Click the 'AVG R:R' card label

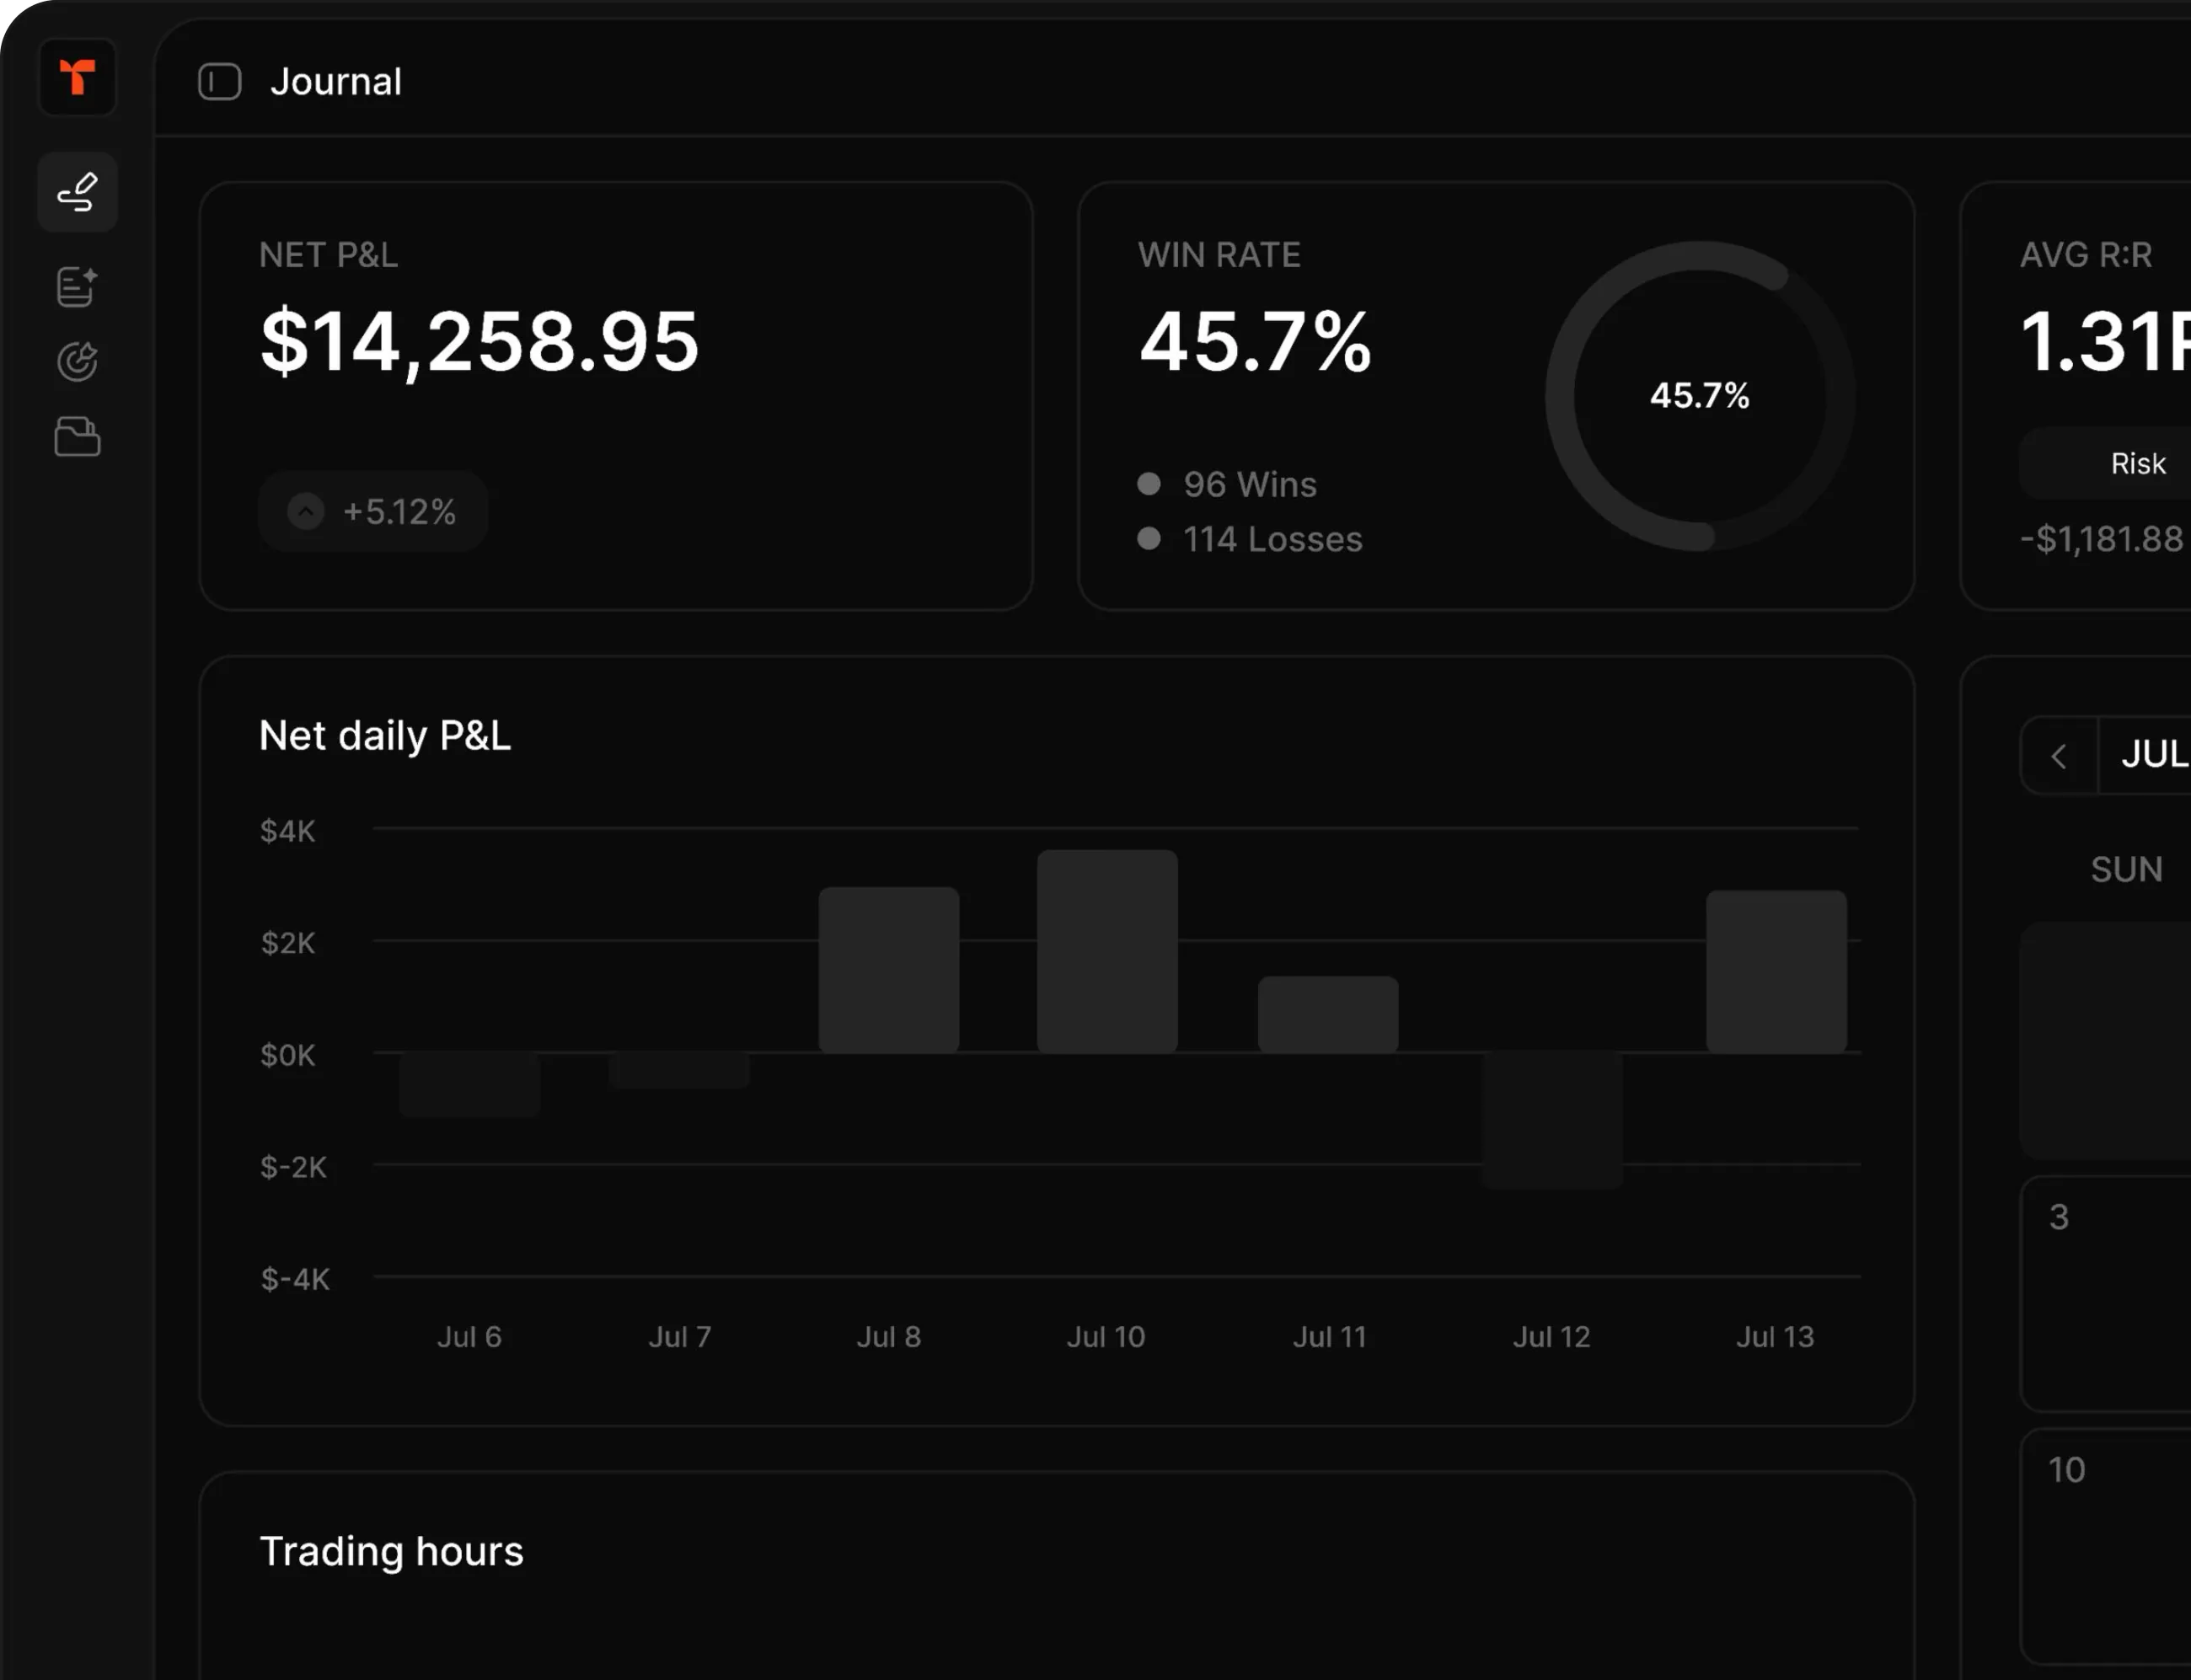[x=2086, y=256]
